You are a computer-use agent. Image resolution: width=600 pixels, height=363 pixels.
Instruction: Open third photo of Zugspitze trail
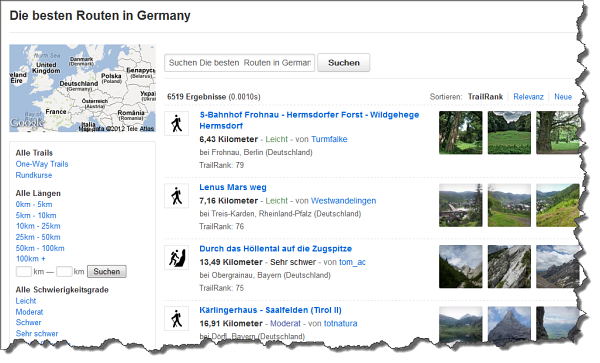[x=558, y=267]
